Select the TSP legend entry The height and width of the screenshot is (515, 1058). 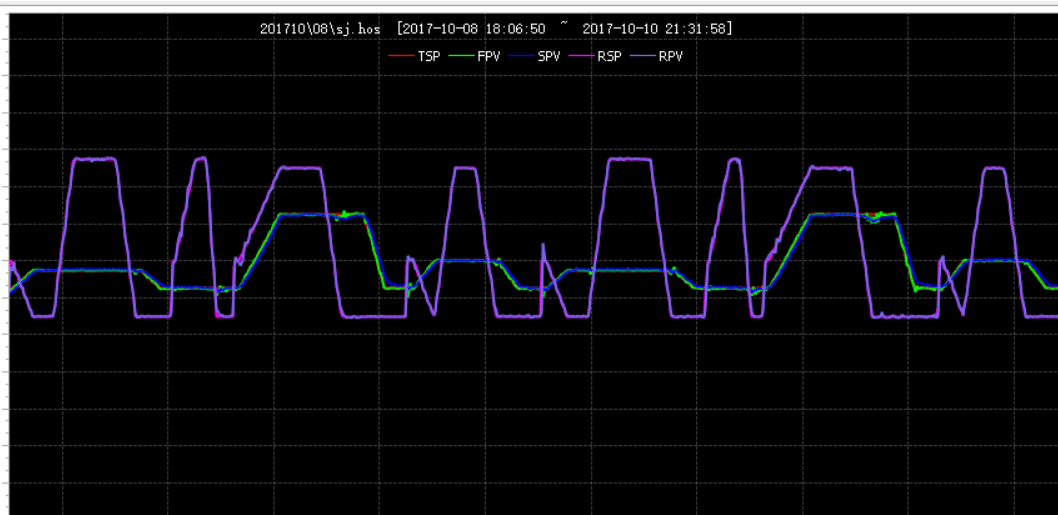pyautogui.click(x=414, y=57)
